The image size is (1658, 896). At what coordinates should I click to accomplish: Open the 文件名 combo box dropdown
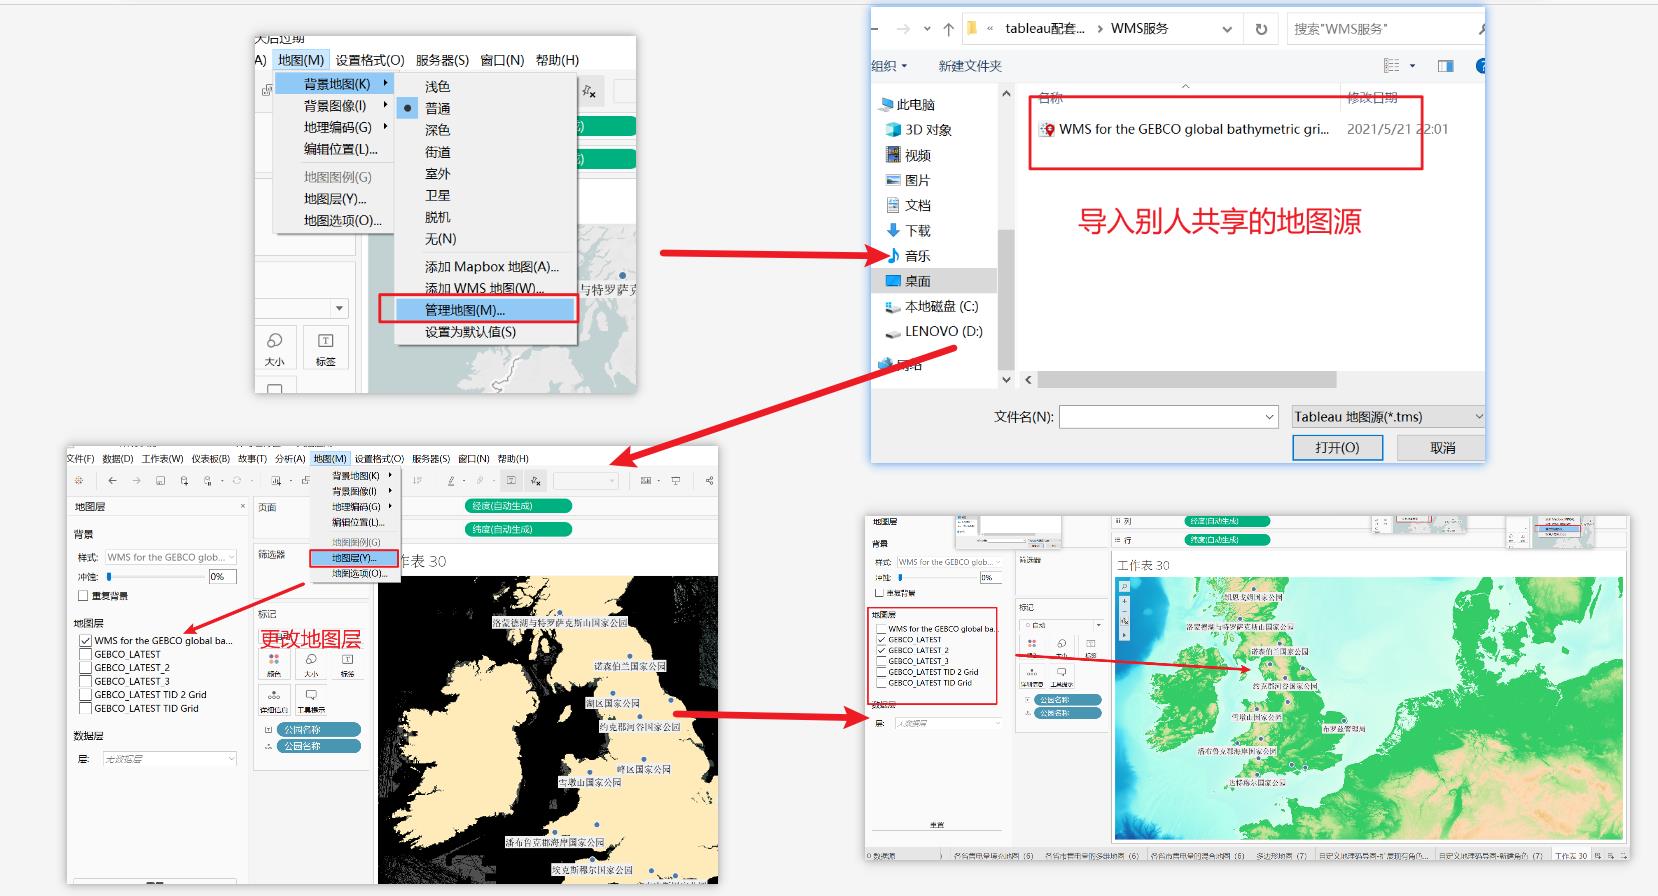pos(1269,417)
